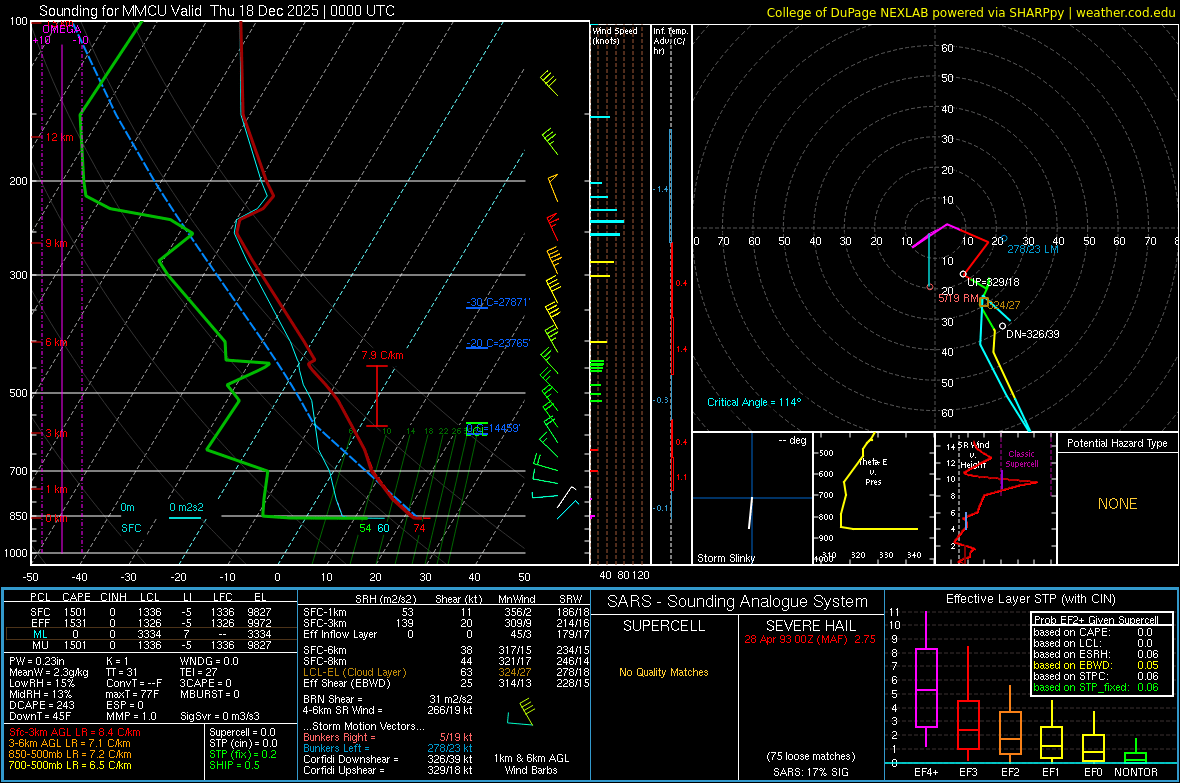Click the sounding title for MMCU
Screen dimensions: 1180x783
tap(217, 11)
